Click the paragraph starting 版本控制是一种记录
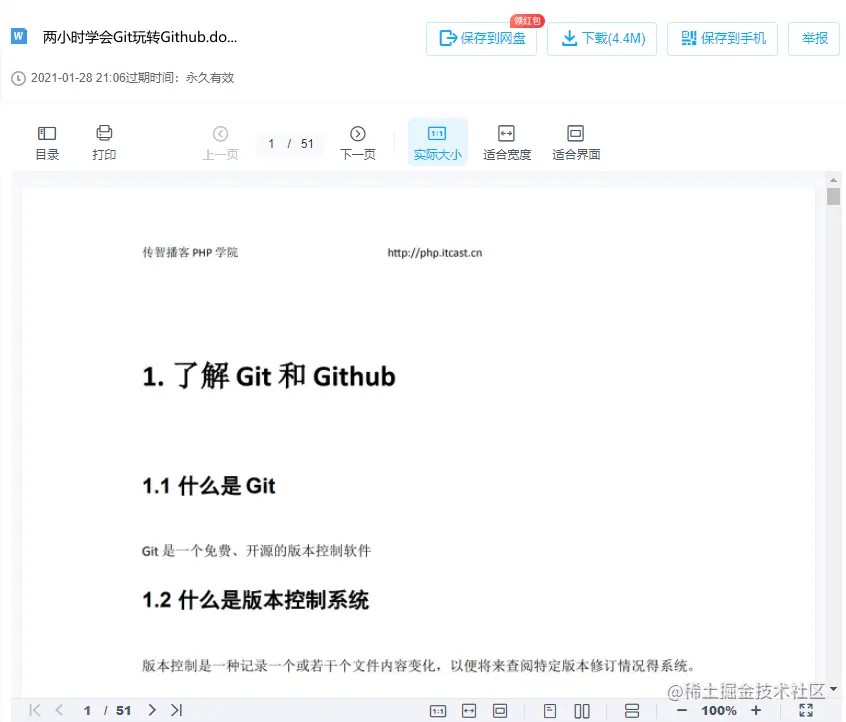846x722 pixels. coord(418,665)
